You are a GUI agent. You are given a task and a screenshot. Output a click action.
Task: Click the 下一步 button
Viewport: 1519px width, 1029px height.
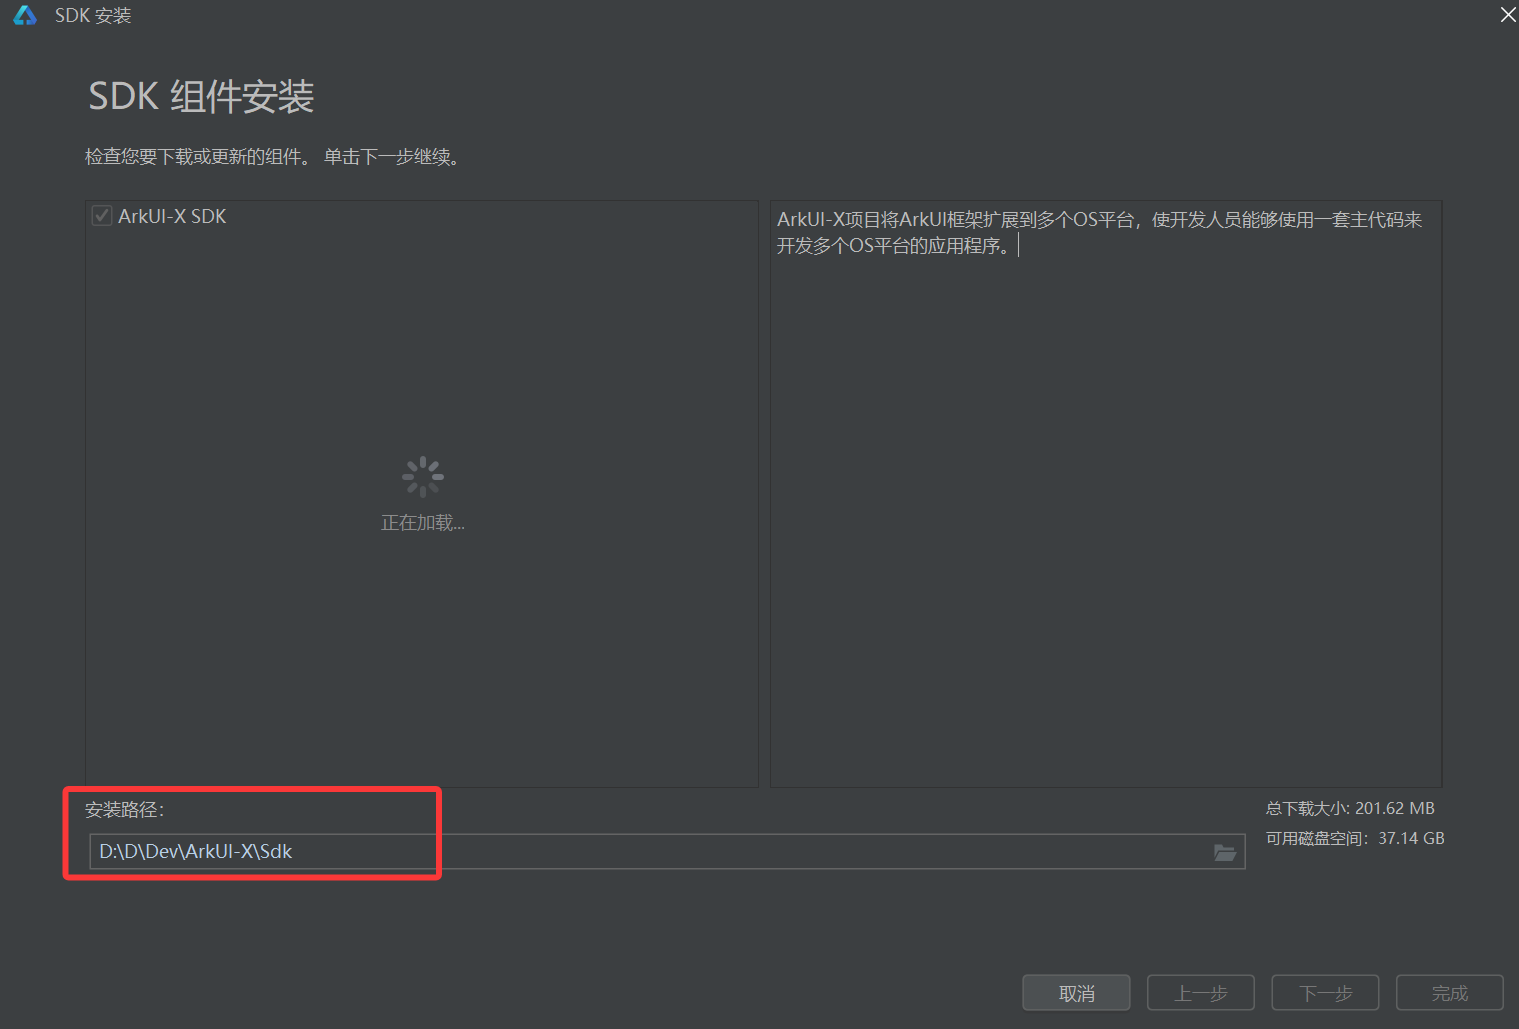pyautogui.click(x=1325, y=993)
